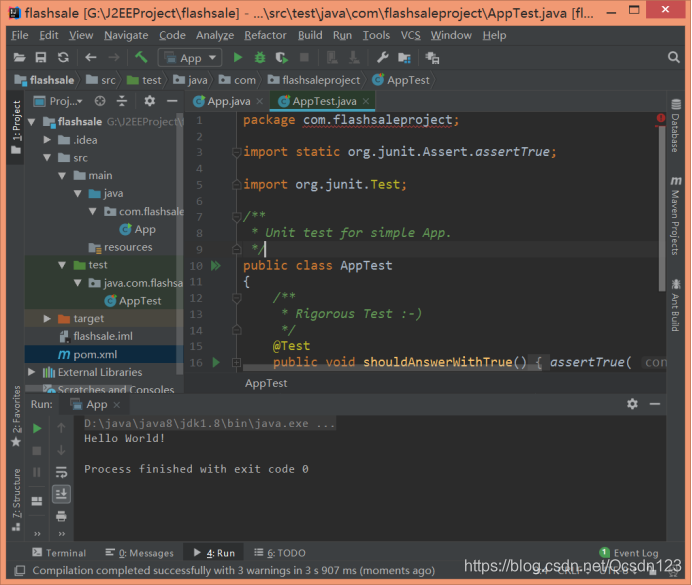Run AppTest class via gutter double-arrow icon

pos(216,266)
